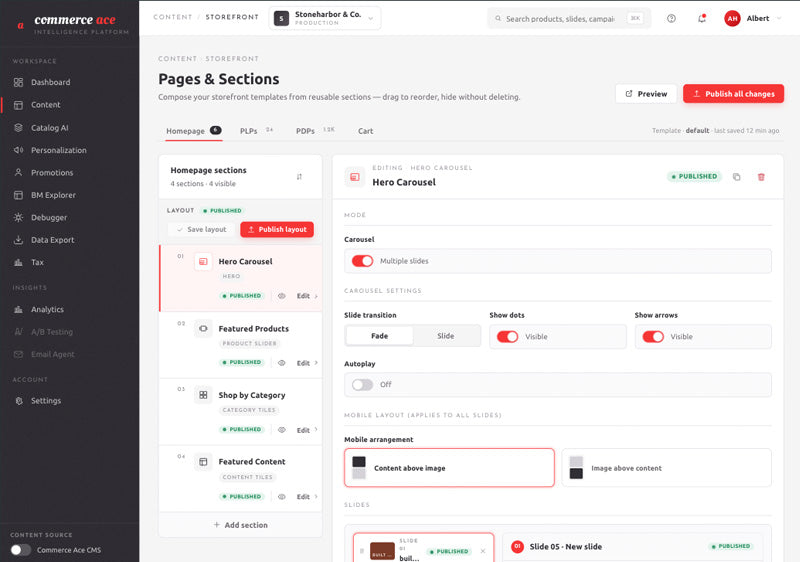Disable the Show dots toggle
The width and height of the screenshot is (800, 562).
pos(508,337)
